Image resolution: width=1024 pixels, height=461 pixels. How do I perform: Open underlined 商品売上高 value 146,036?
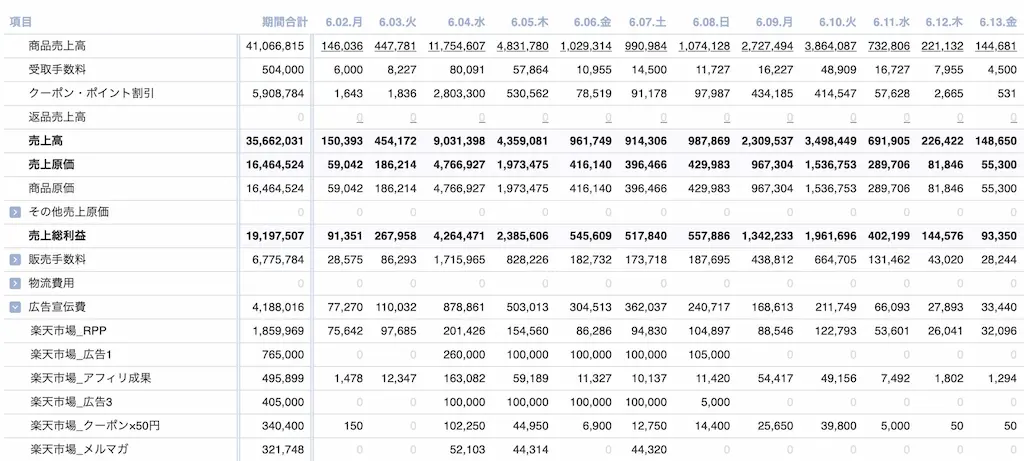click(342, 46)
